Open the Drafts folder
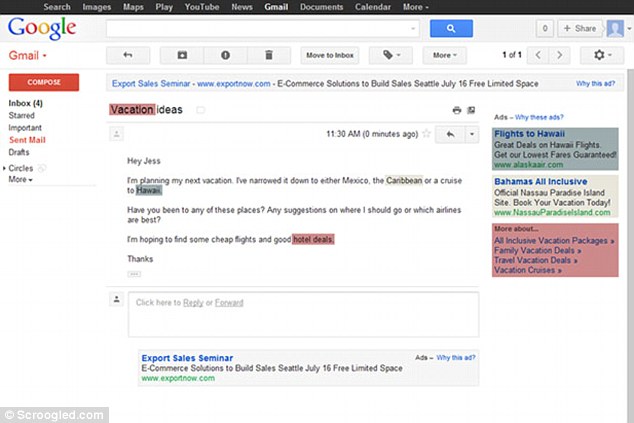This screenshot has height=423, width=634. tap(19, 152)
